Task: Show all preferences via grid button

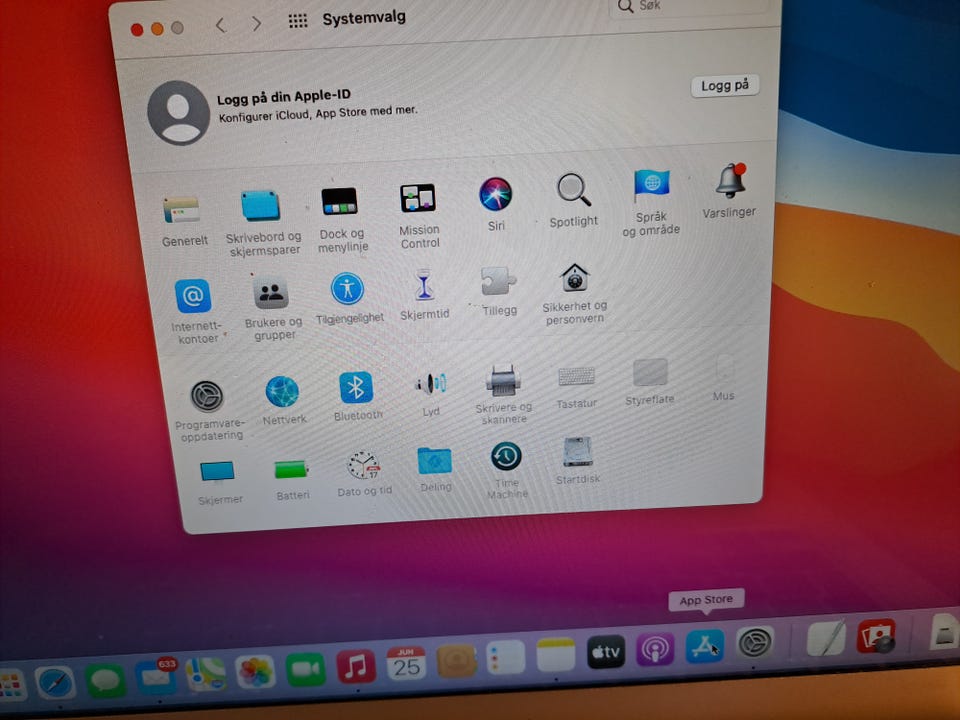Action: coord(298,21)
